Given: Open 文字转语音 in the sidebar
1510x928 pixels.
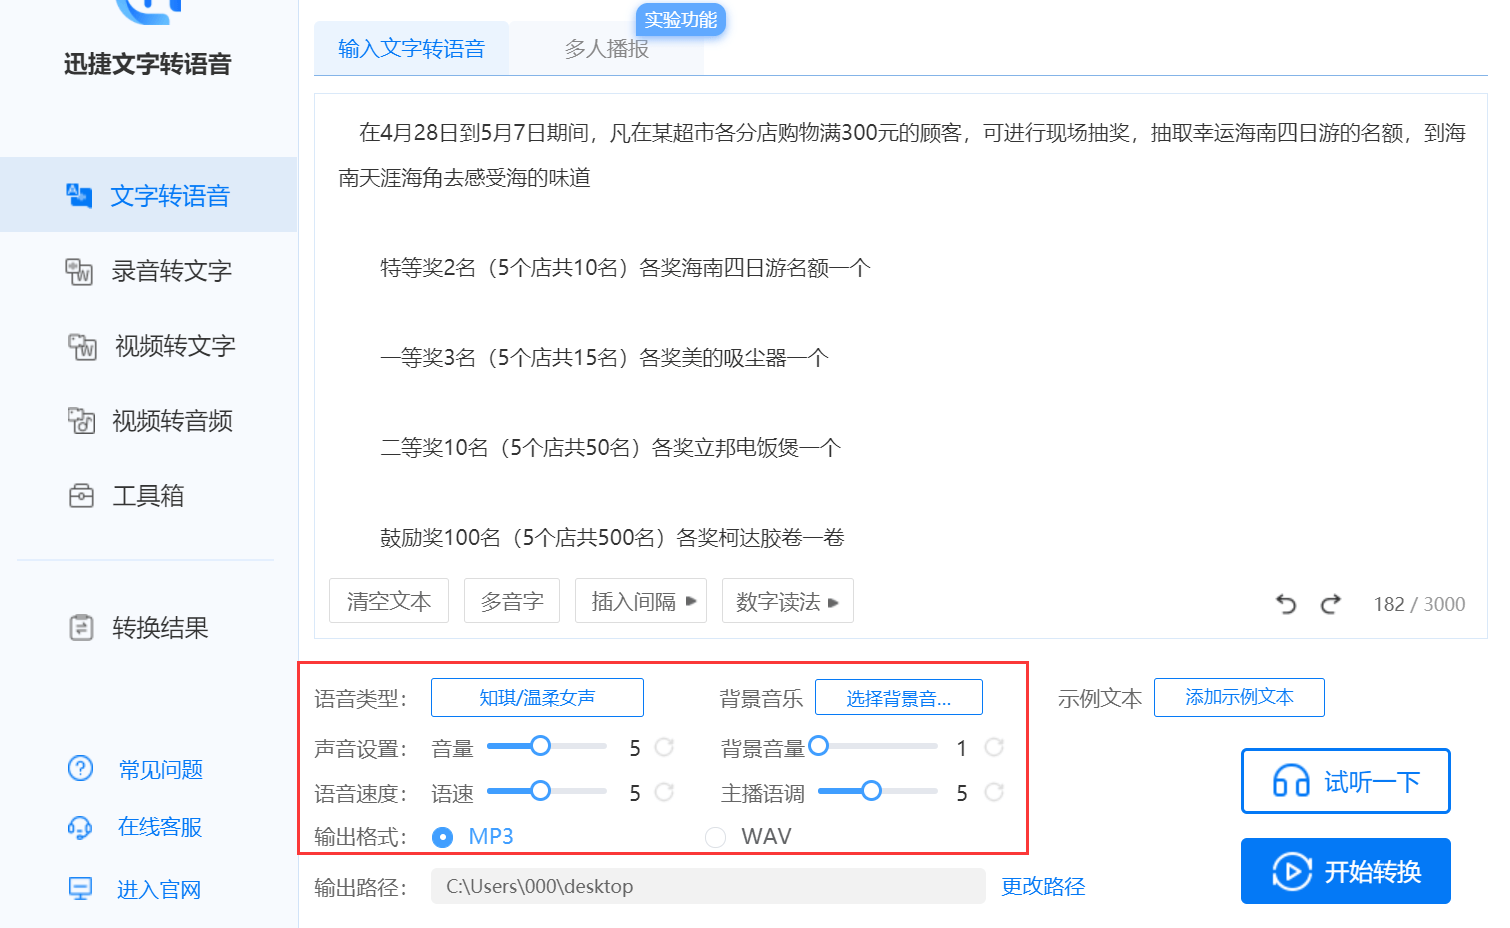Looking at the screenshot, I should 148,195.
